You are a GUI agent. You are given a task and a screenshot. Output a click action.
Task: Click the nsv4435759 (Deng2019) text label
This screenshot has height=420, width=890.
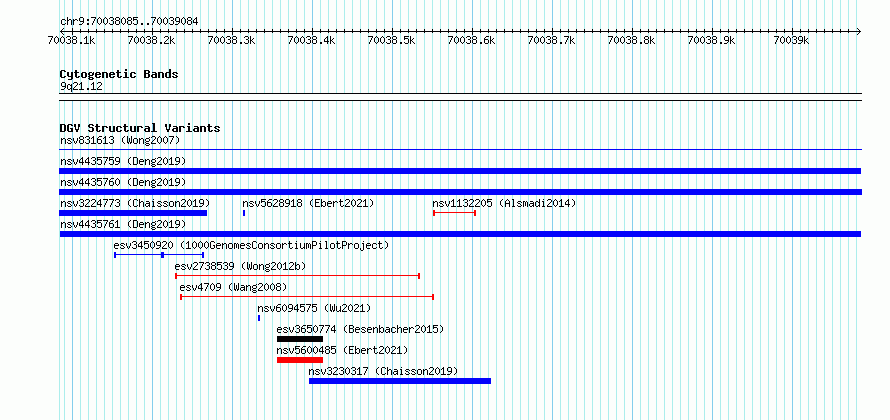(123, 161)
